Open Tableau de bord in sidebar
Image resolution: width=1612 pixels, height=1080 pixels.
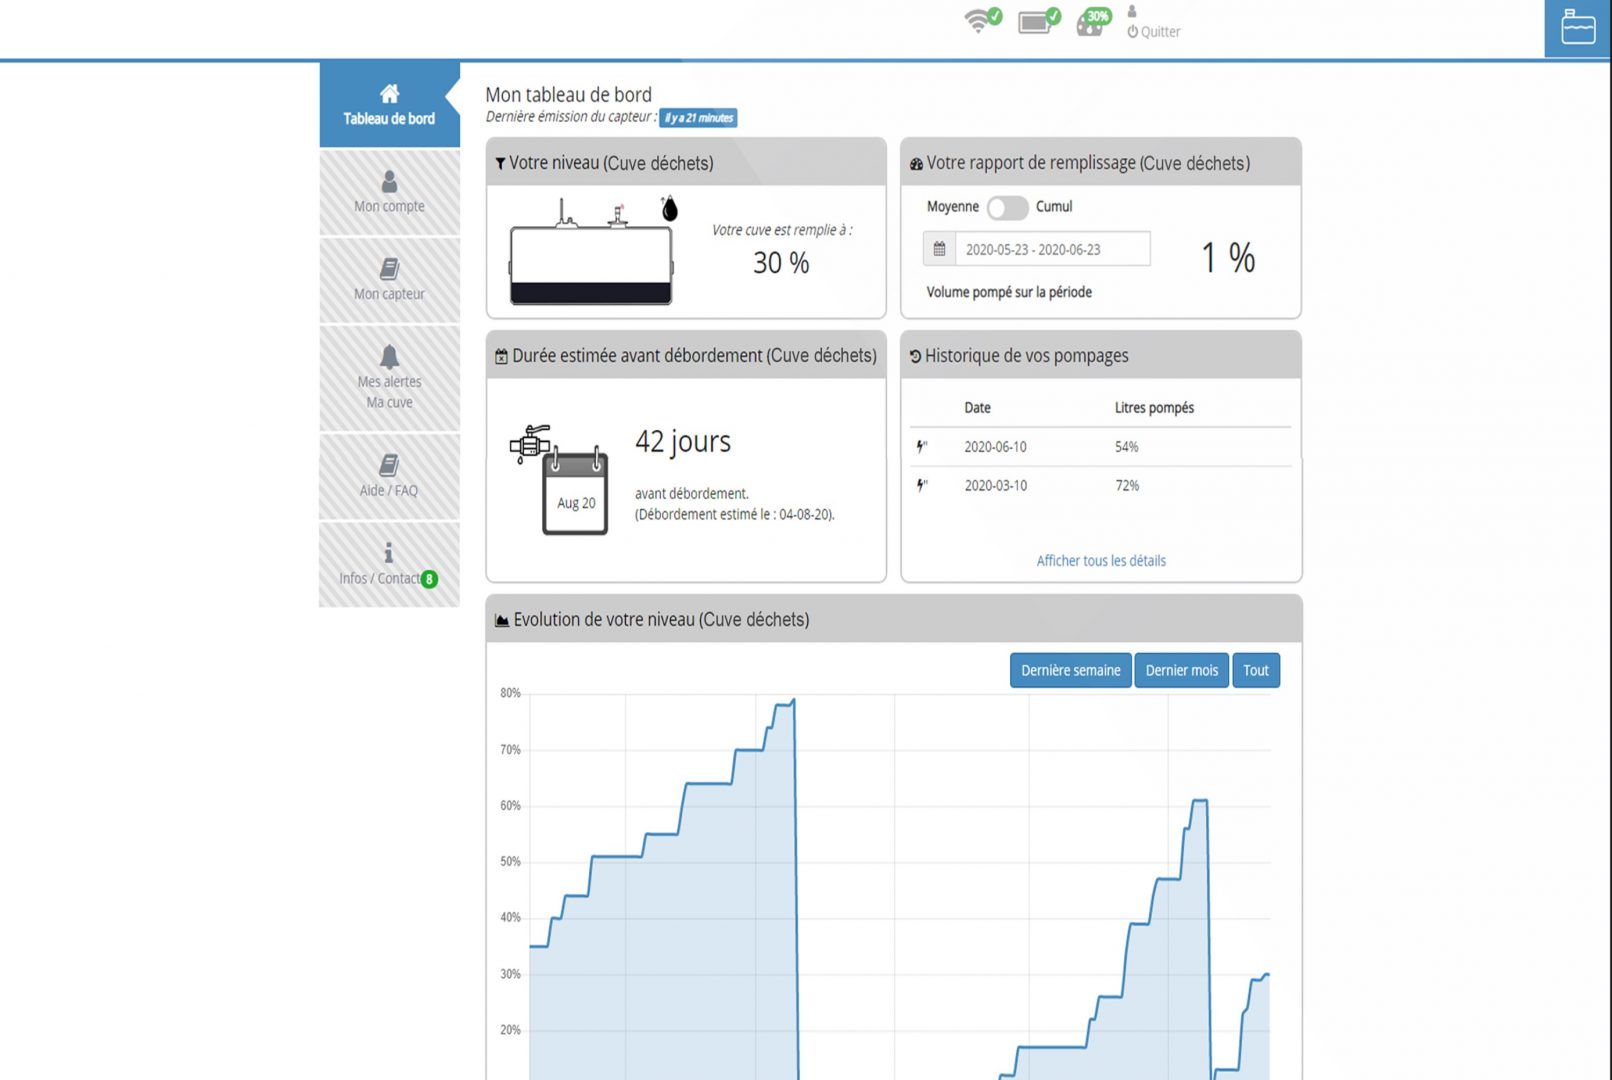389,105
